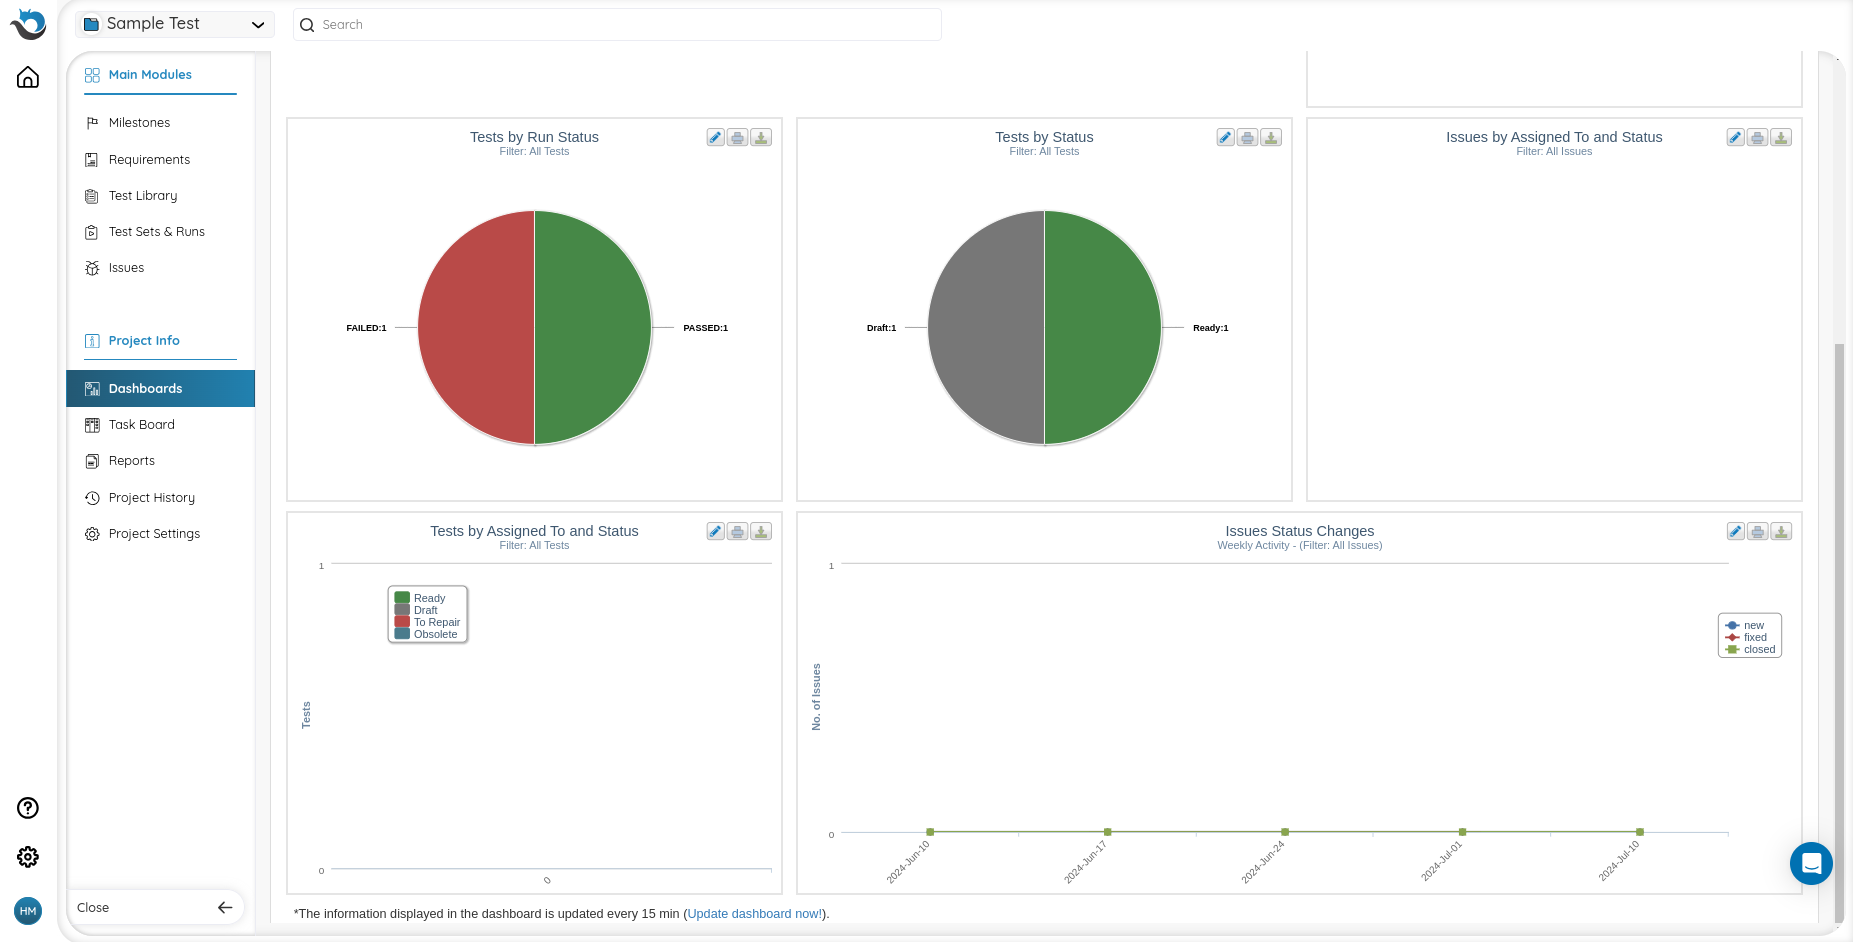
Task: Print the Tests by Assigned To chart
Action: [x=737, y=532]
